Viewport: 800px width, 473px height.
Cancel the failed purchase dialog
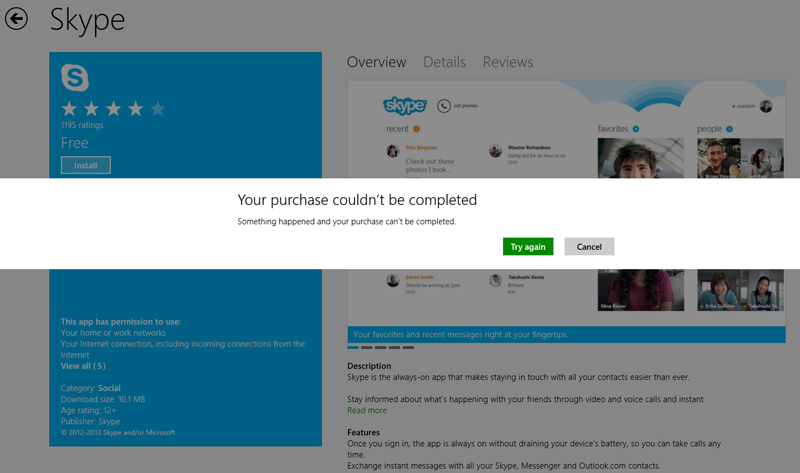point(589,246)
